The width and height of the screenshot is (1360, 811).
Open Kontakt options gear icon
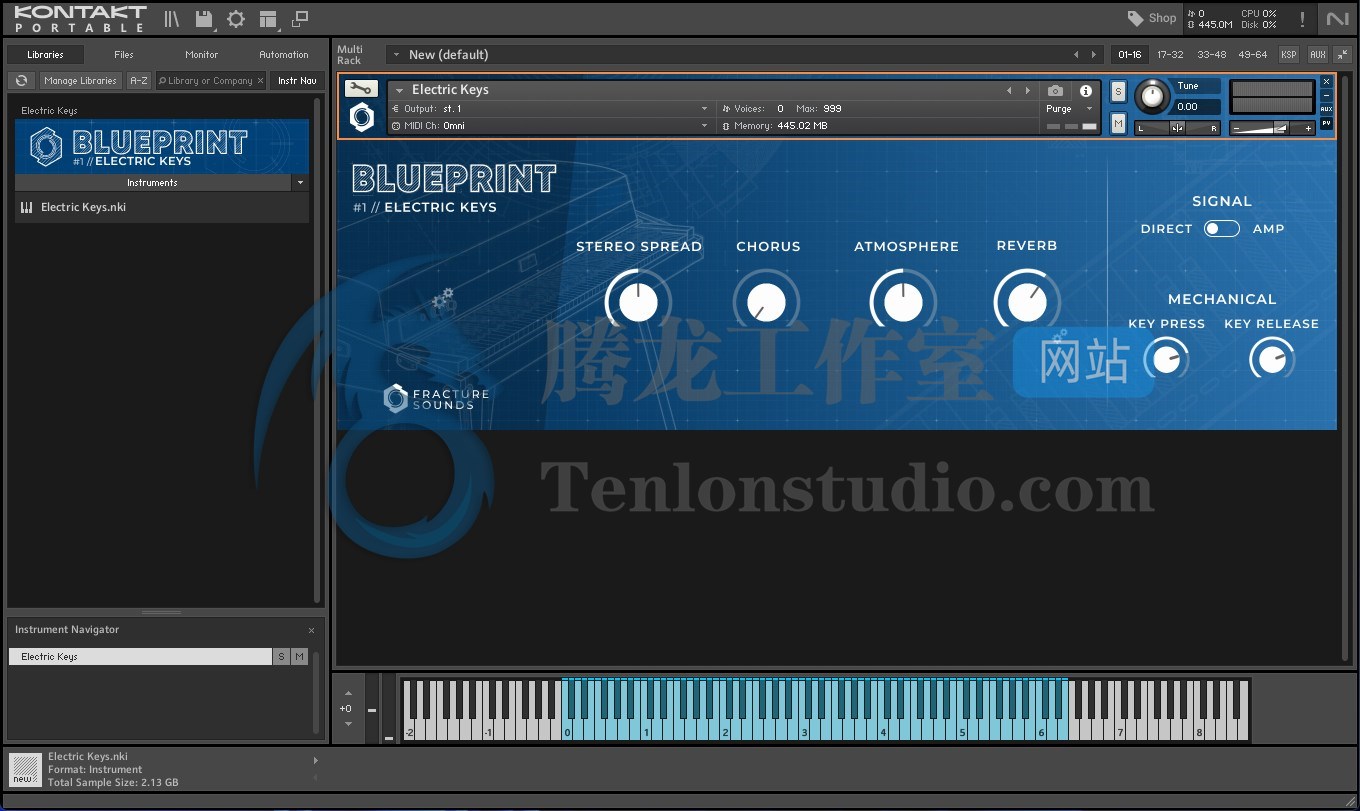pos(236,19)
